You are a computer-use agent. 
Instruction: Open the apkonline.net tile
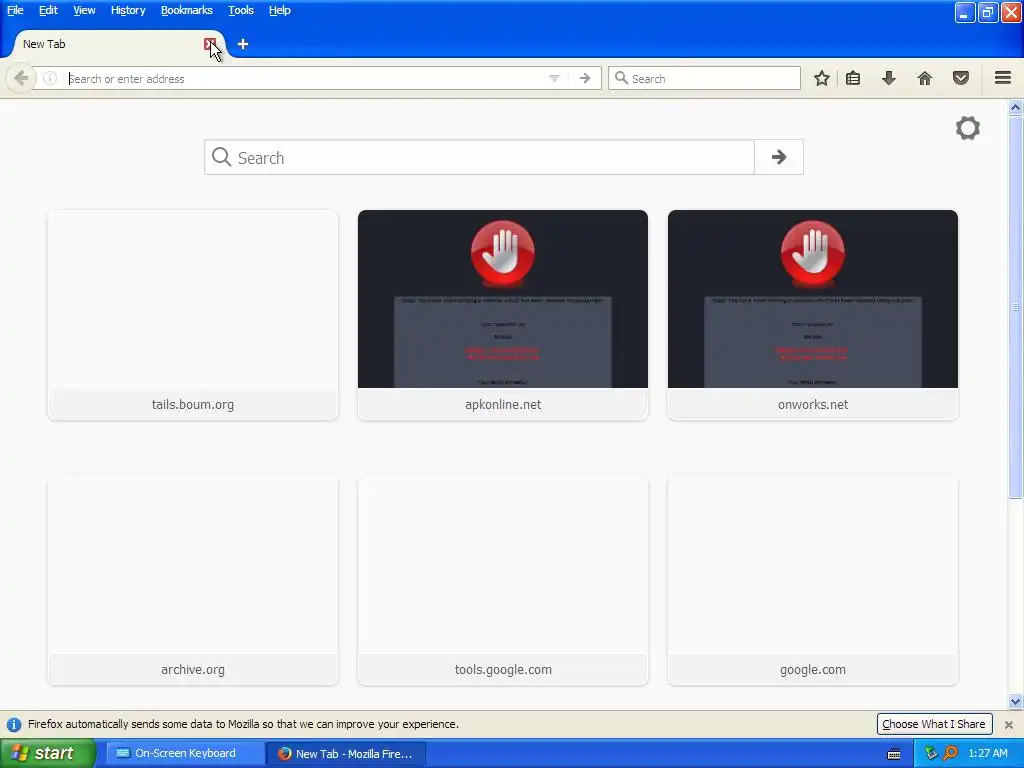[x=503, y=315]
